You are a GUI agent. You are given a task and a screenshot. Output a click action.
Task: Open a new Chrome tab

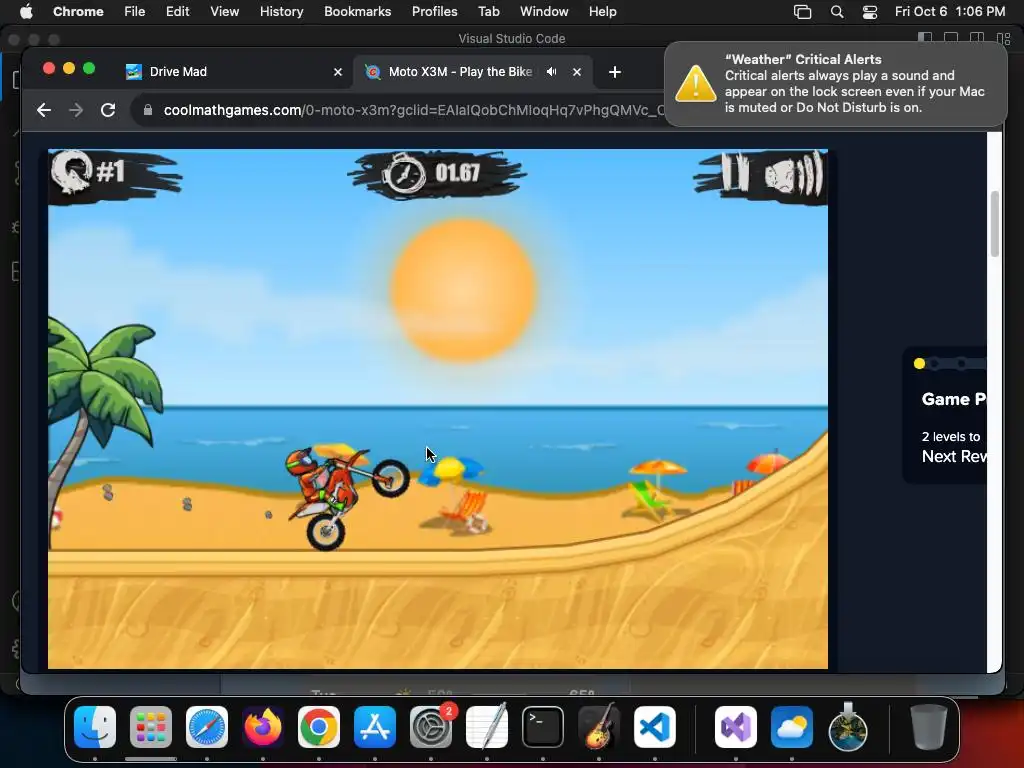click(x=615, y=72)
